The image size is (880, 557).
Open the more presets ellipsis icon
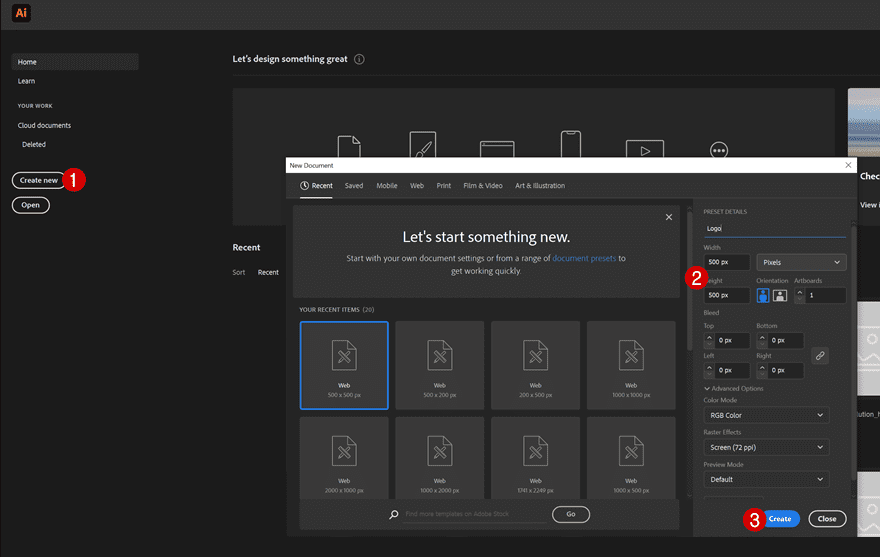coord(718,150)
